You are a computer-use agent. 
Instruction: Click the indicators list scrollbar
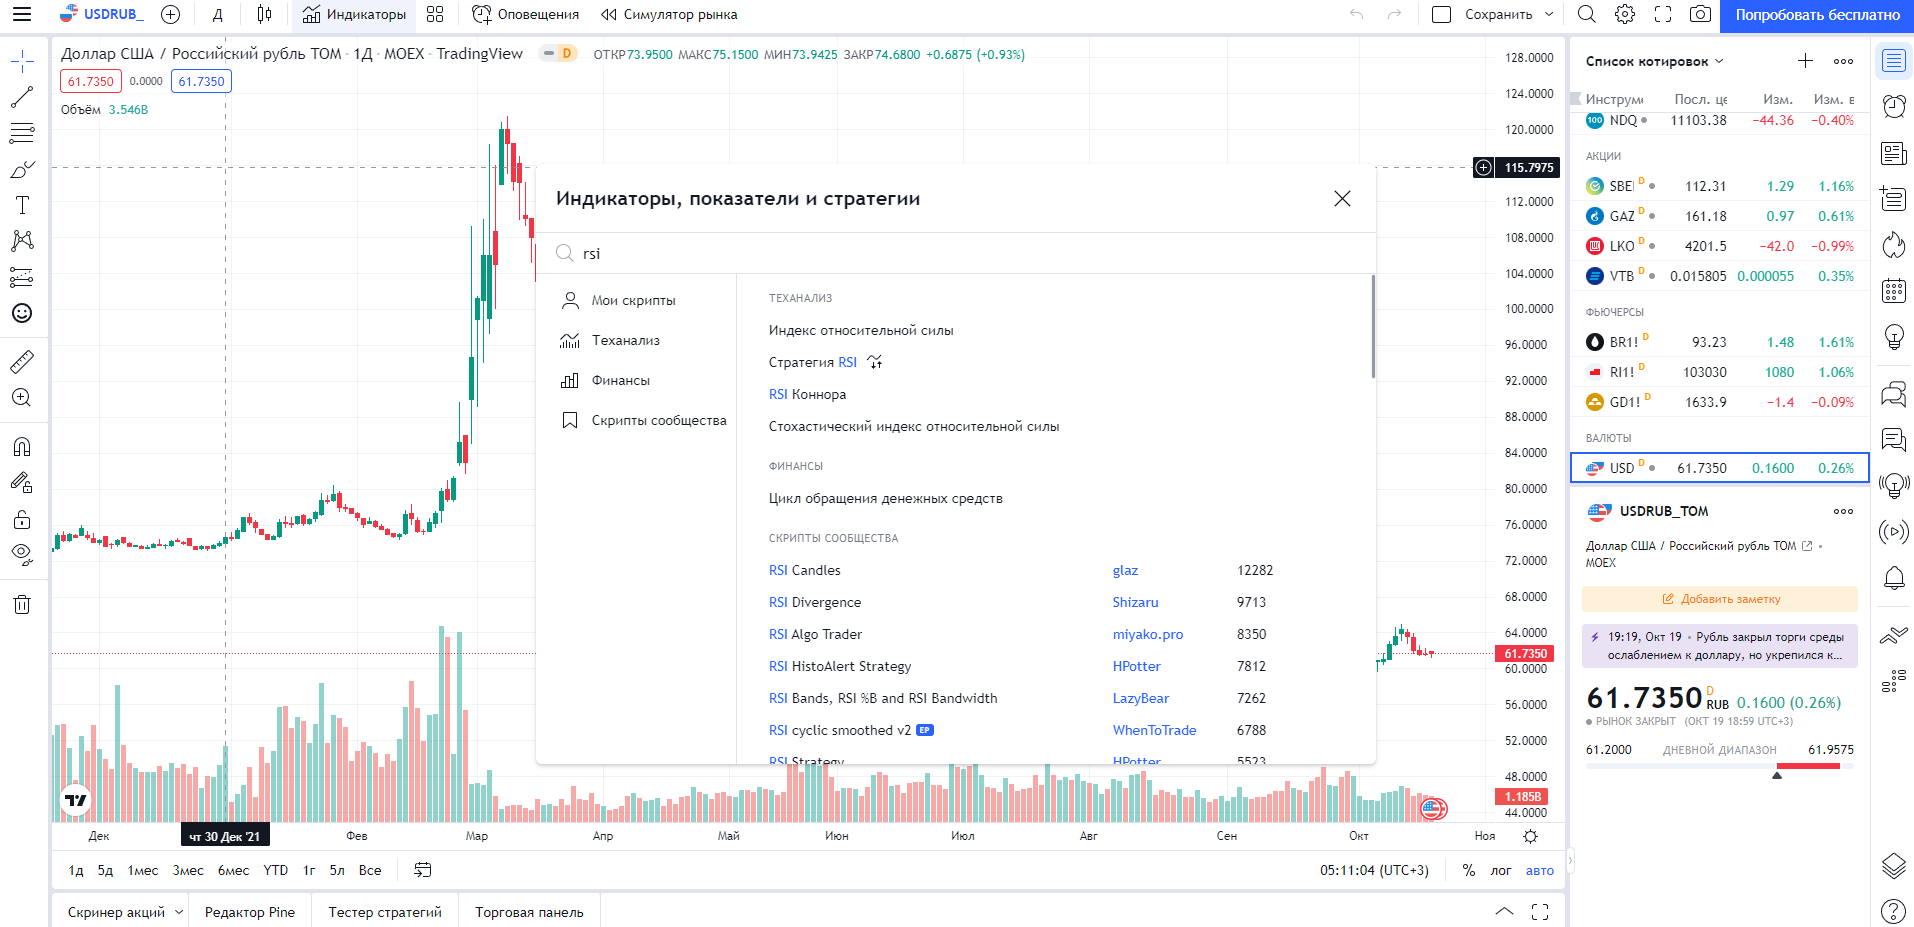click(x=1373, y=326)
